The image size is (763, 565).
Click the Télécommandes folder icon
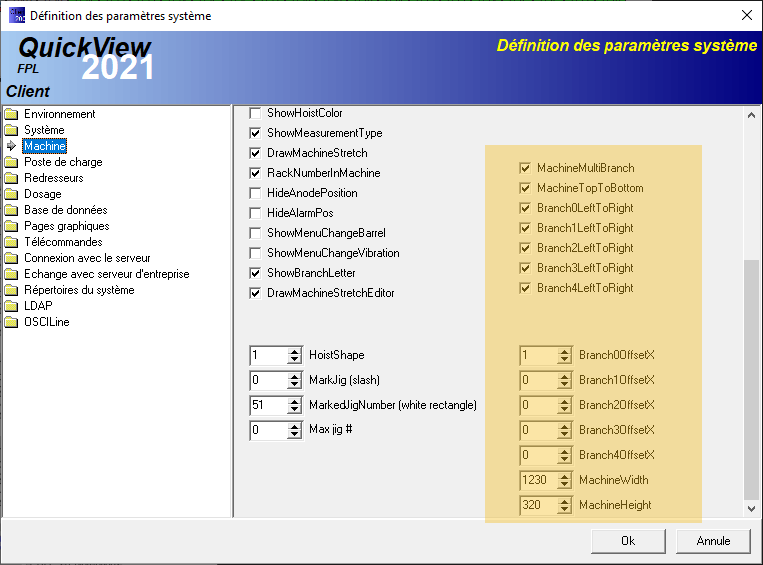point(11,242)
